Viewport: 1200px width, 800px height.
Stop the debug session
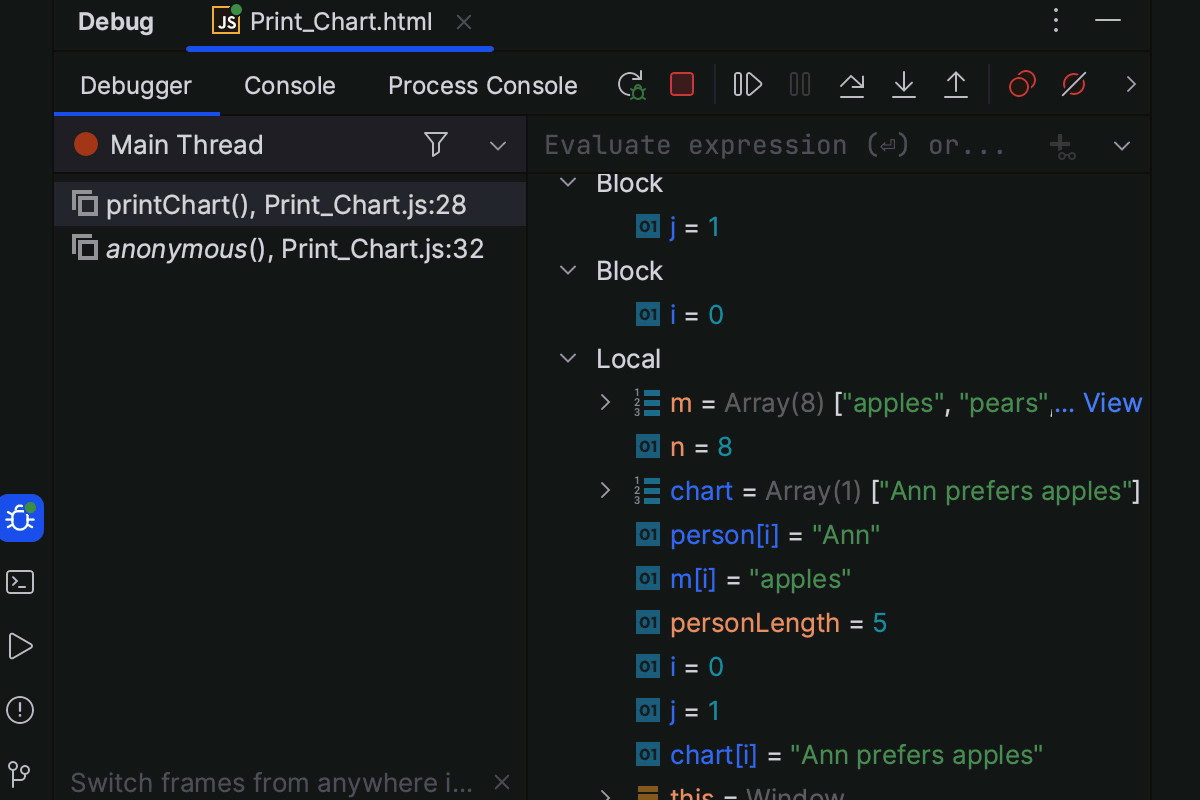point(682,84)
